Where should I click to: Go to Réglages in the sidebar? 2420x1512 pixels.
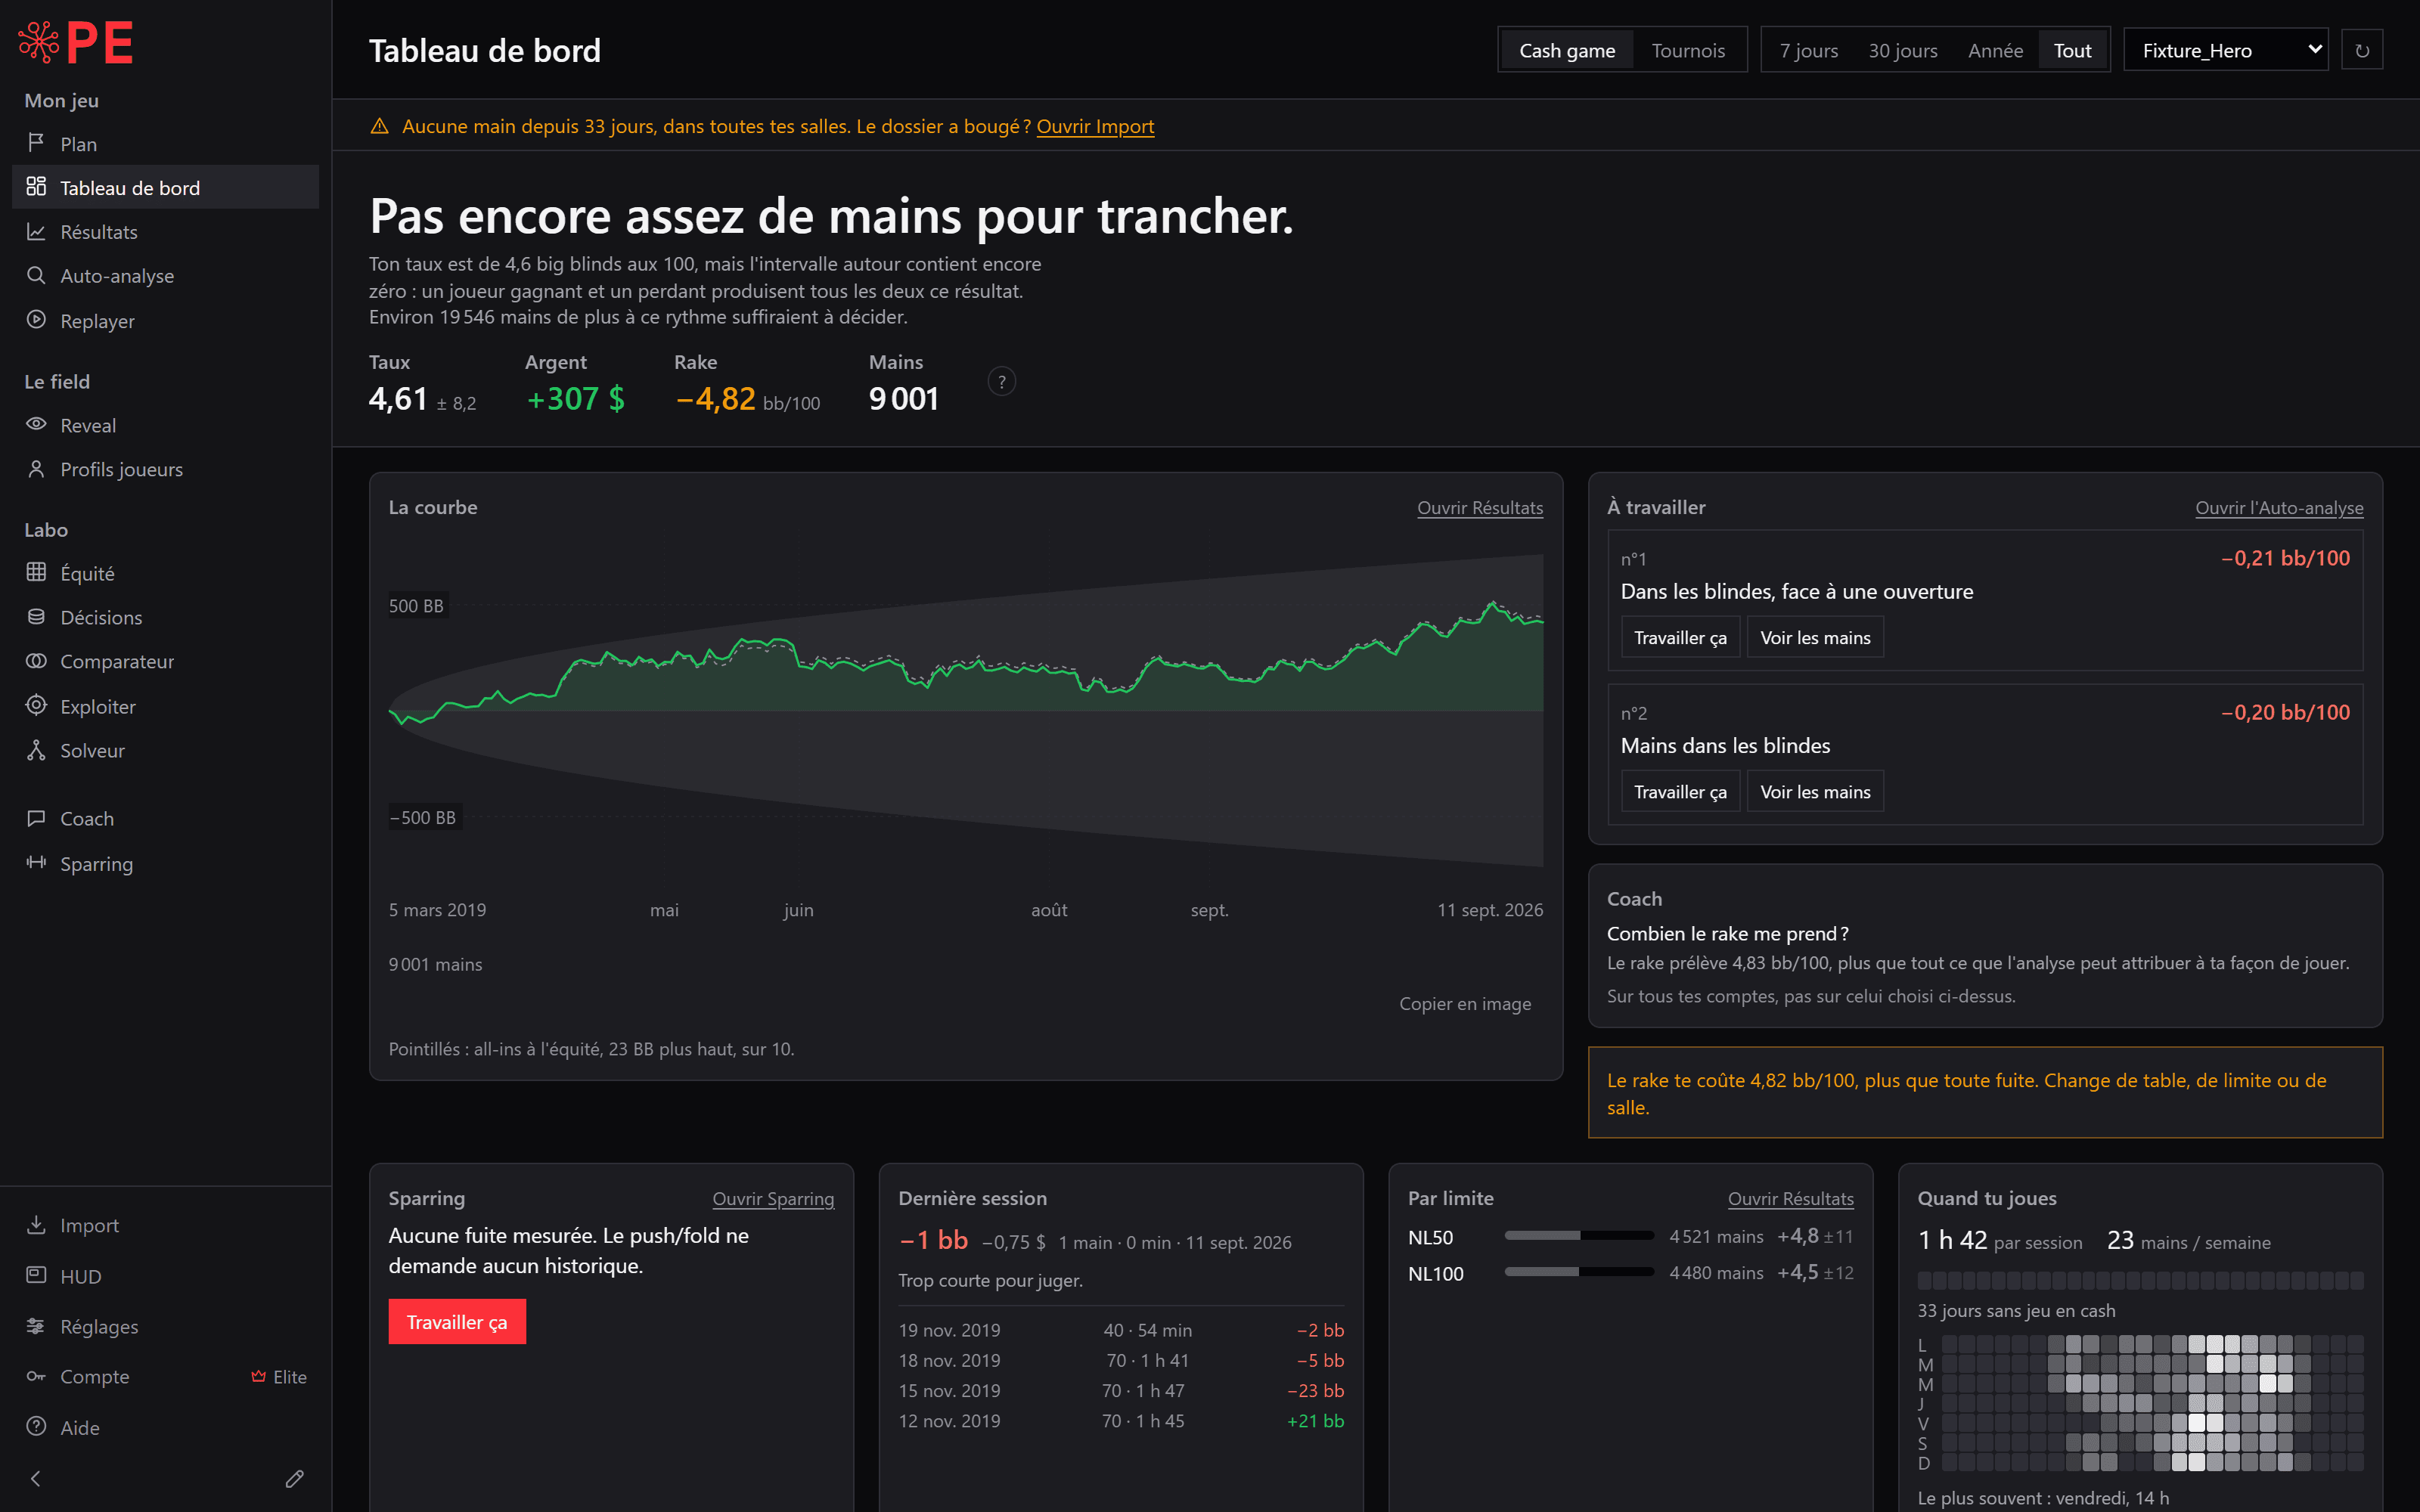click(165, 1326)
